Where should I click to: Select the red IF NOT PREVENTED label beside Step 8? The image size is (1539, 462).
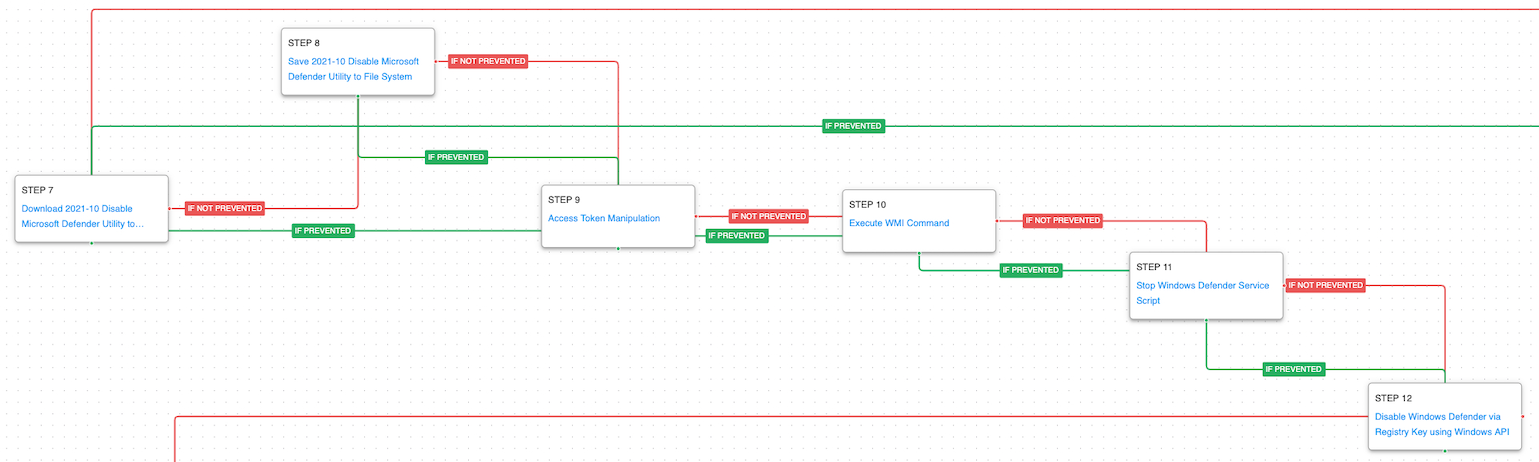[488, 61]
